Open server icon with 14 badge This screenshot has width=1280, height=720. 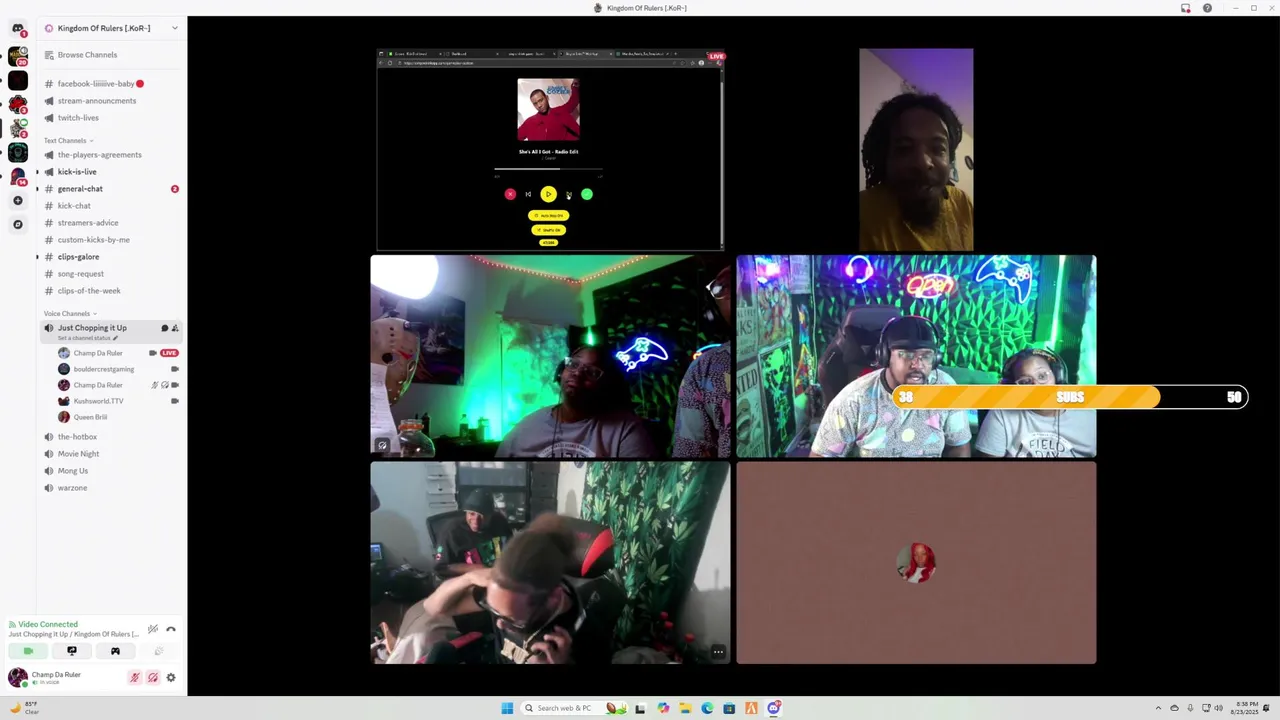(18, 176)
